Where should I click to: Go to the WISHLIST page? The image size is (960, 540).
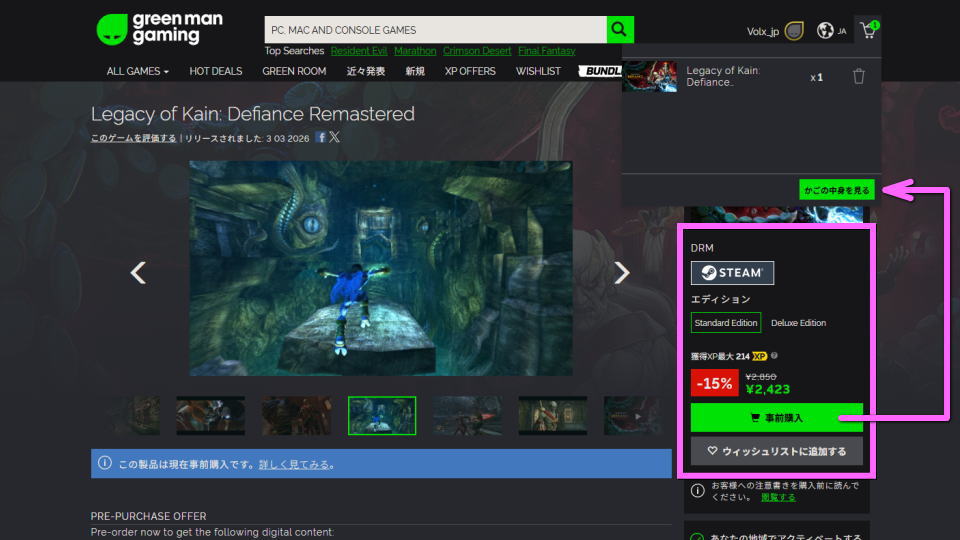click(x=538, y=71)
